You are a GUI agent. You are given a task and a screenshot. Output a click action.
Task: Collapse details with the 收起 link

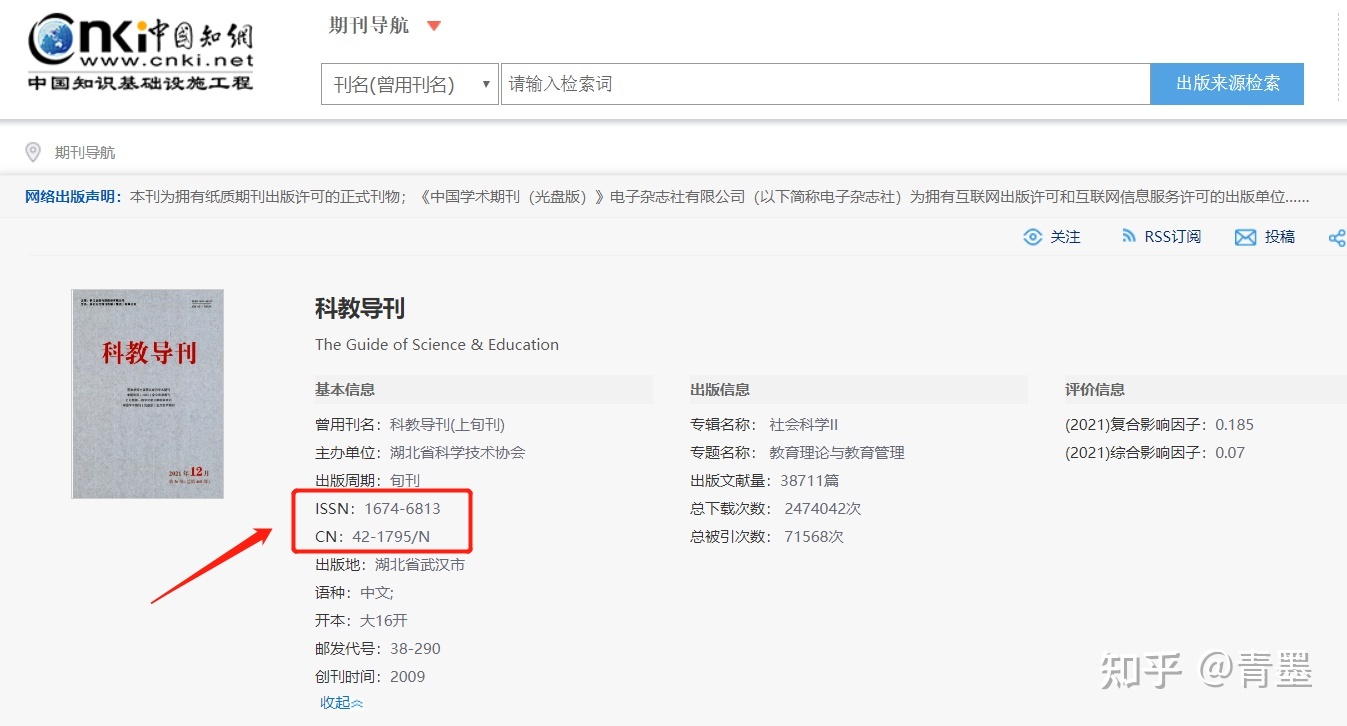[x=342, y=703]
